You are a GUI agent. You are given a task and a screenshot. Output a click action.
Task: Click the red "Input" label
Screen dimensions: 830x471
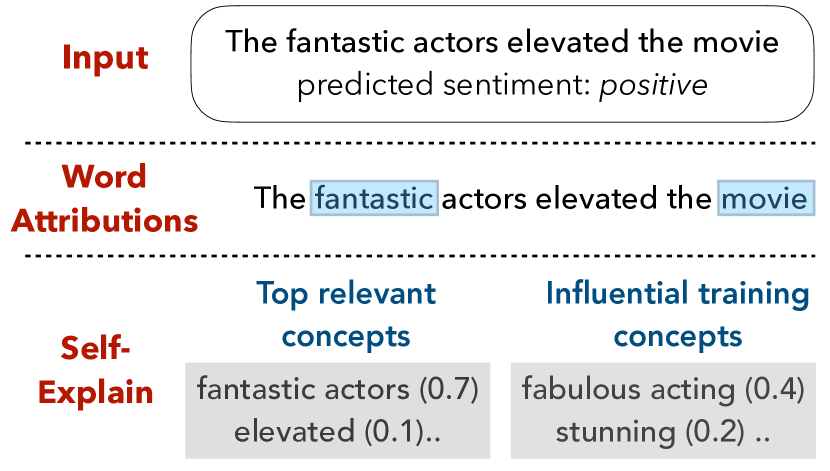105,57
